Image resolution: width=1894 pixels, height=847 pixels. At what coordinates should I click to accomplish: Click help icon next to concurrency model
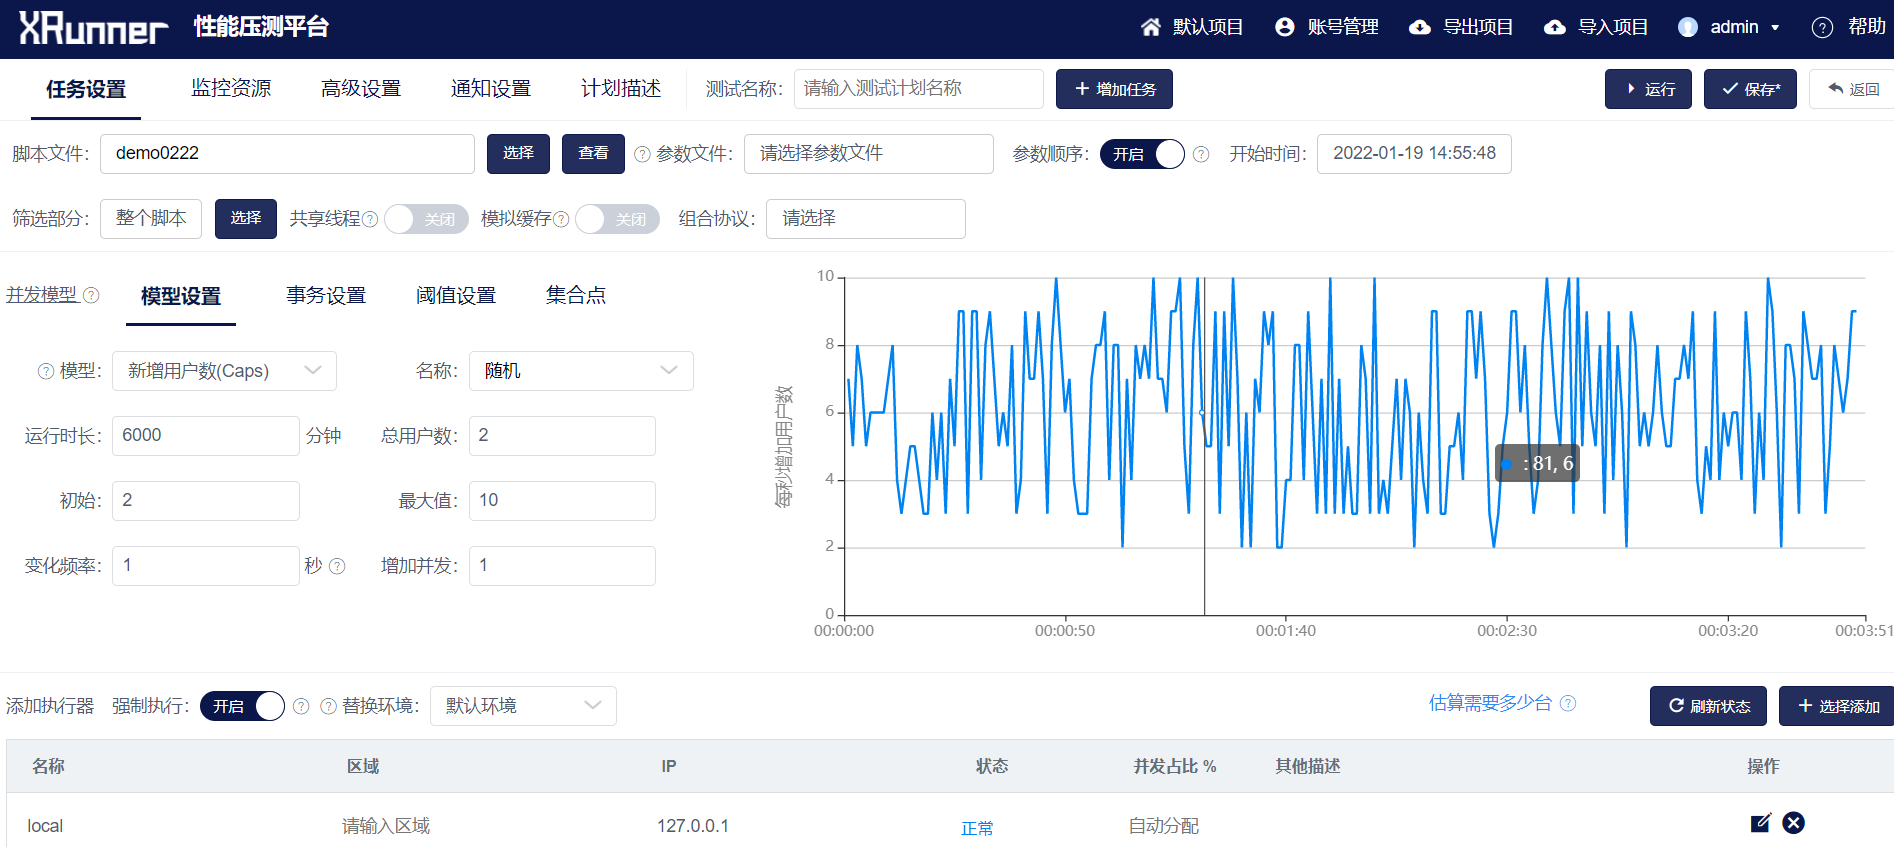pos(91,295)
